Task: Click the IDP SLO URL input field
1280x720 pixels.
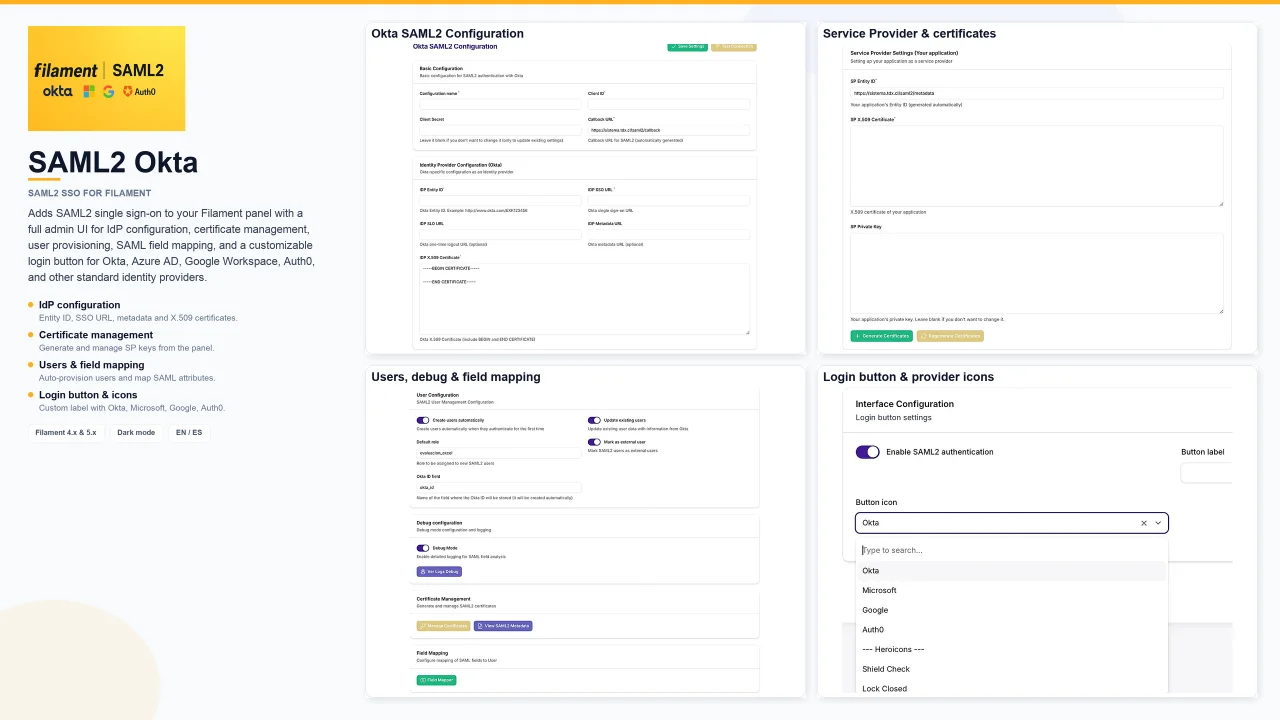Action: [x=500, y=234]
